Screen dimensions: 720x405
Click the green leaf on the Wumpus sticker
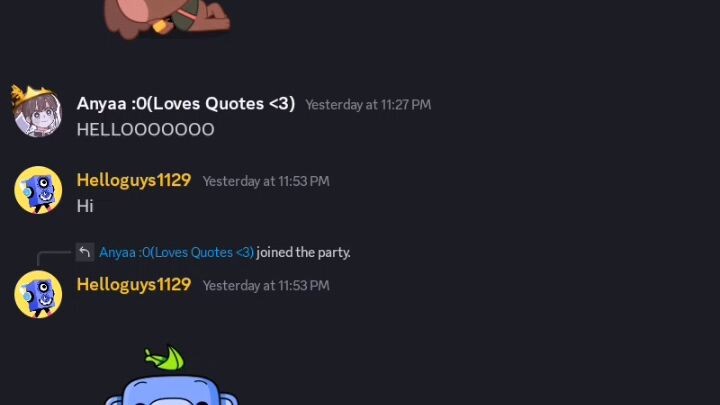165,358
